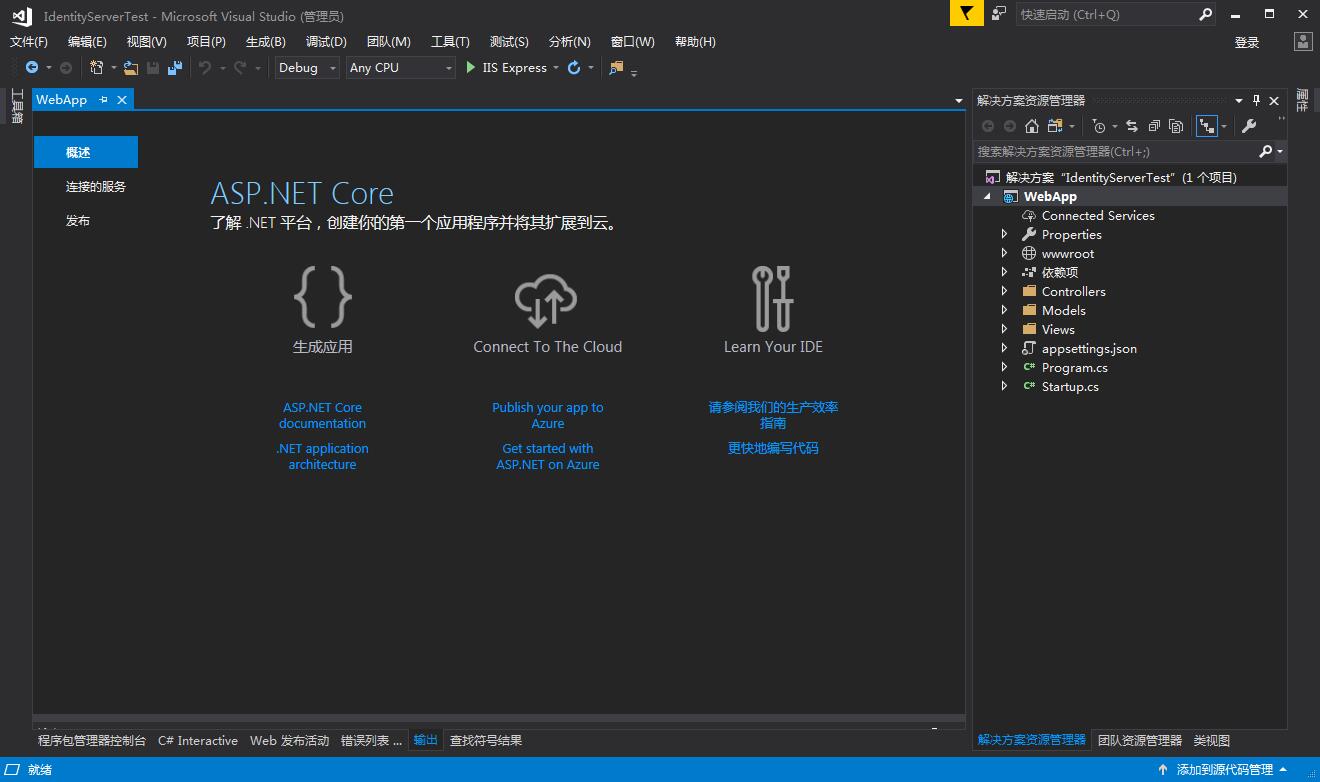Open the Debug configuration dropdown
This screenshot has height=782, width=1320.
pyautogui.click(x=308, y=68)
